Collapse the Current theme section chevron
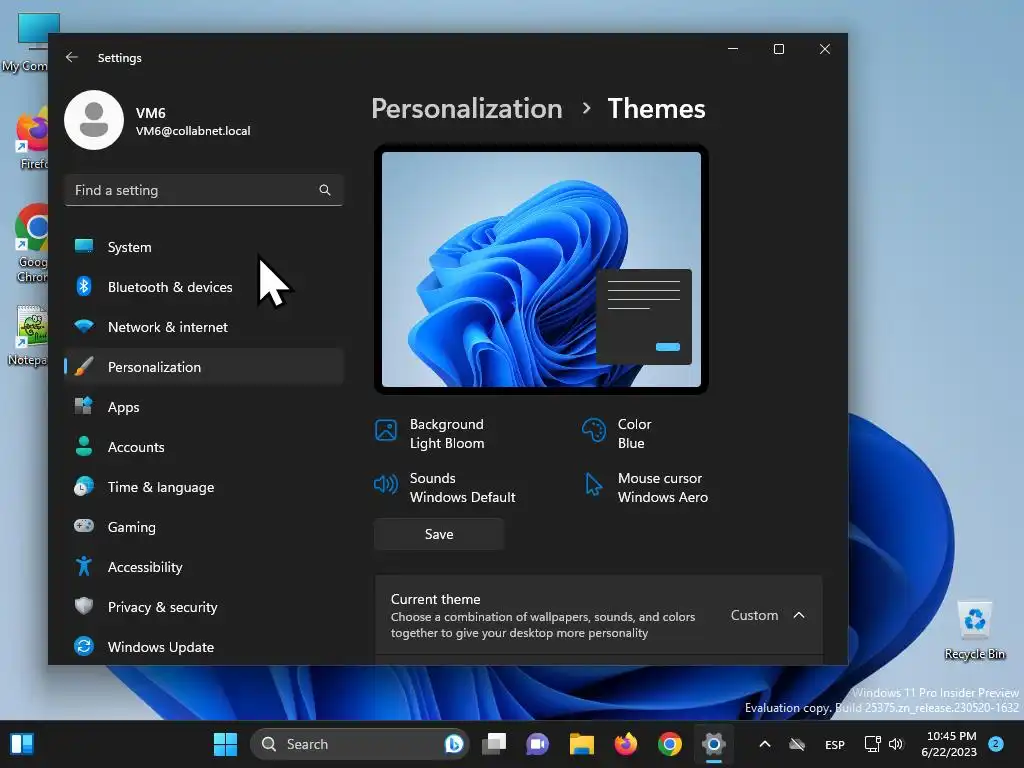The height and width of the screenshot is (768, 1024). tap(799, 615)
